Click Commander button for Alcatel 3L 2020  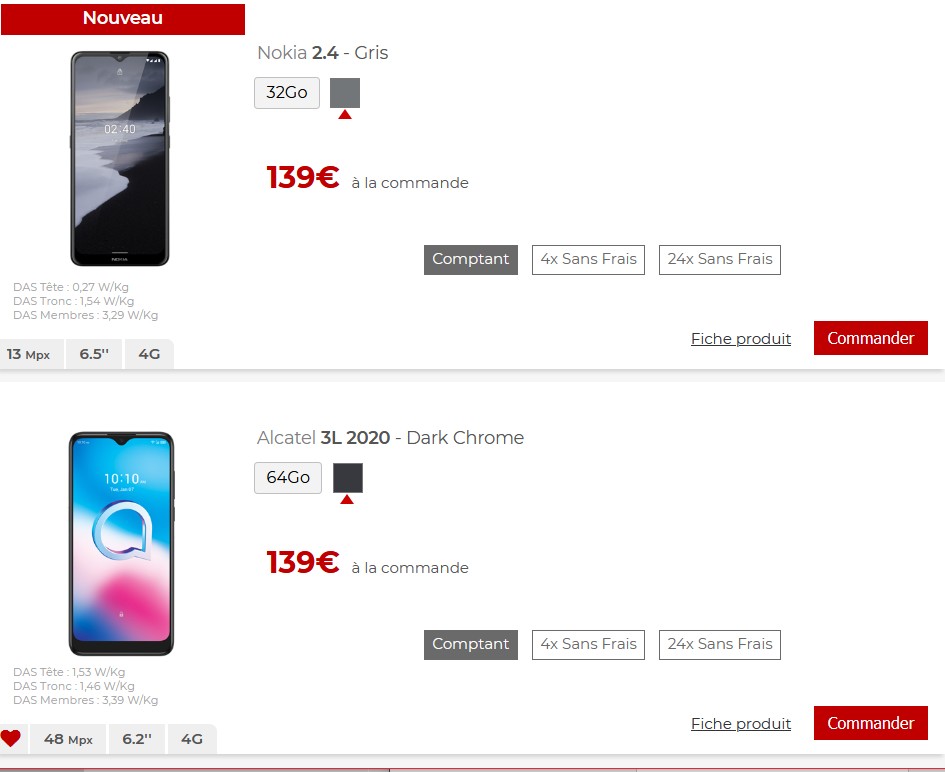pos(870,723)
